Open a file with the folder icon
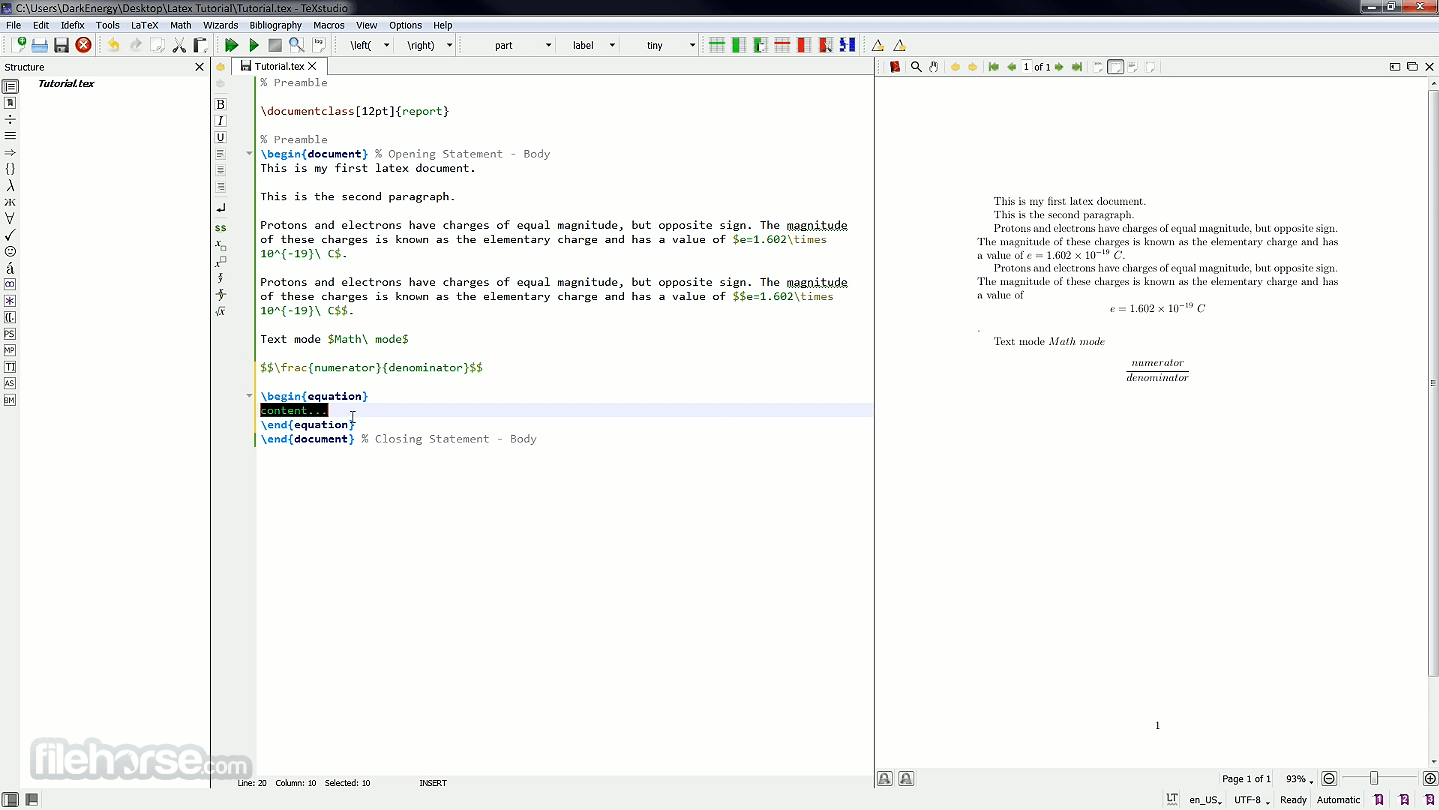The width and height of the screenshot is (1439, 810). tap(40, 45)
